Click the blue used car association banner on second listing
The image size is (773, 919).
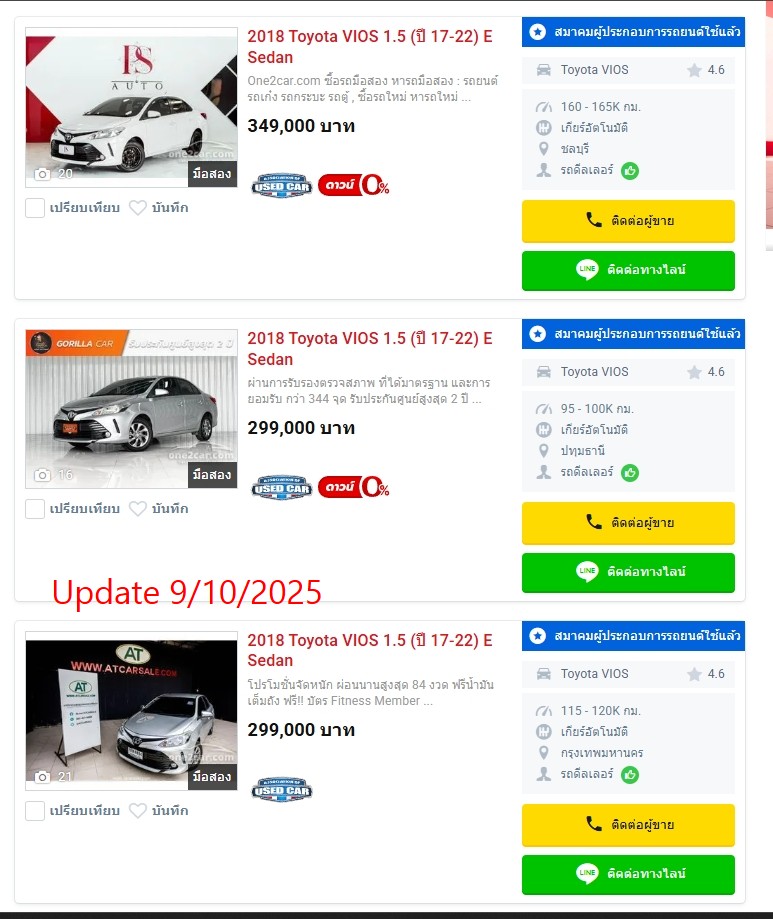634,334
